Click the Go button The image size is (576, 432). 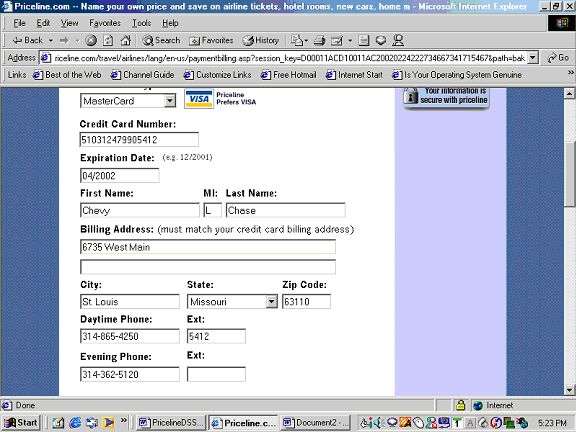558,58
